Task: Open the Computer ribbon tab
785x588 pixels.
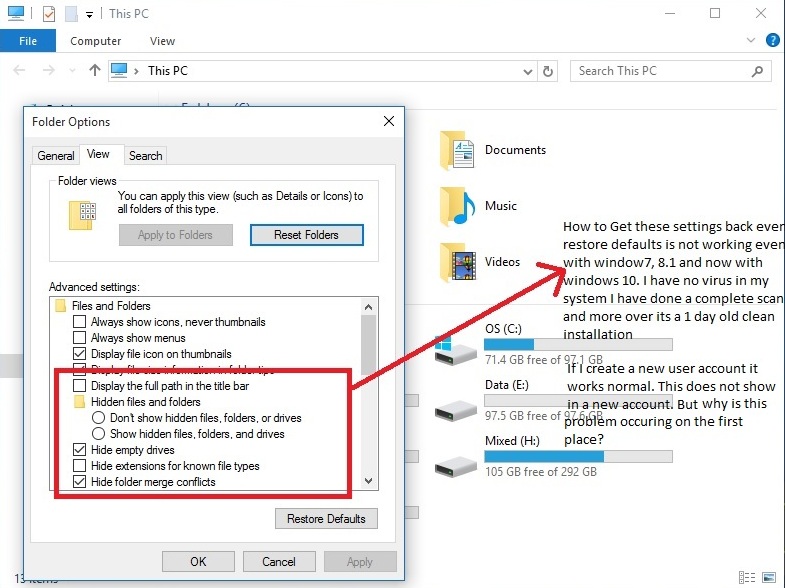Action: coord(96,41)
